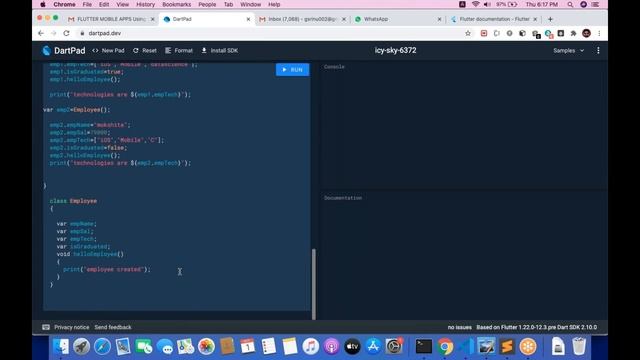Viewport: 640px width, 360px height.
Task: Open Podcasts from the Dock
Action: [x=331, y=347]
